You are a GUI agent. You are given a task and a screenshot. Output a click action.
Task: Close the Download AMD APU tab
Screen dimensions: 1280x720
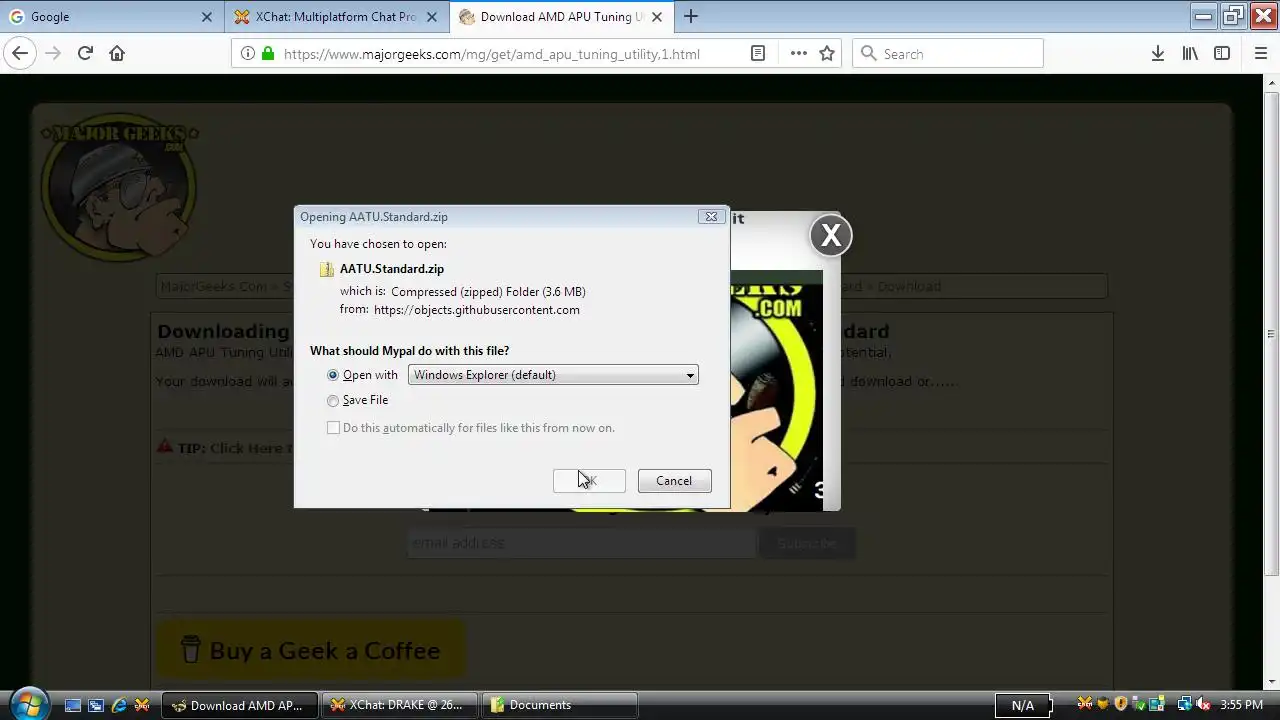tap(657, 16)
